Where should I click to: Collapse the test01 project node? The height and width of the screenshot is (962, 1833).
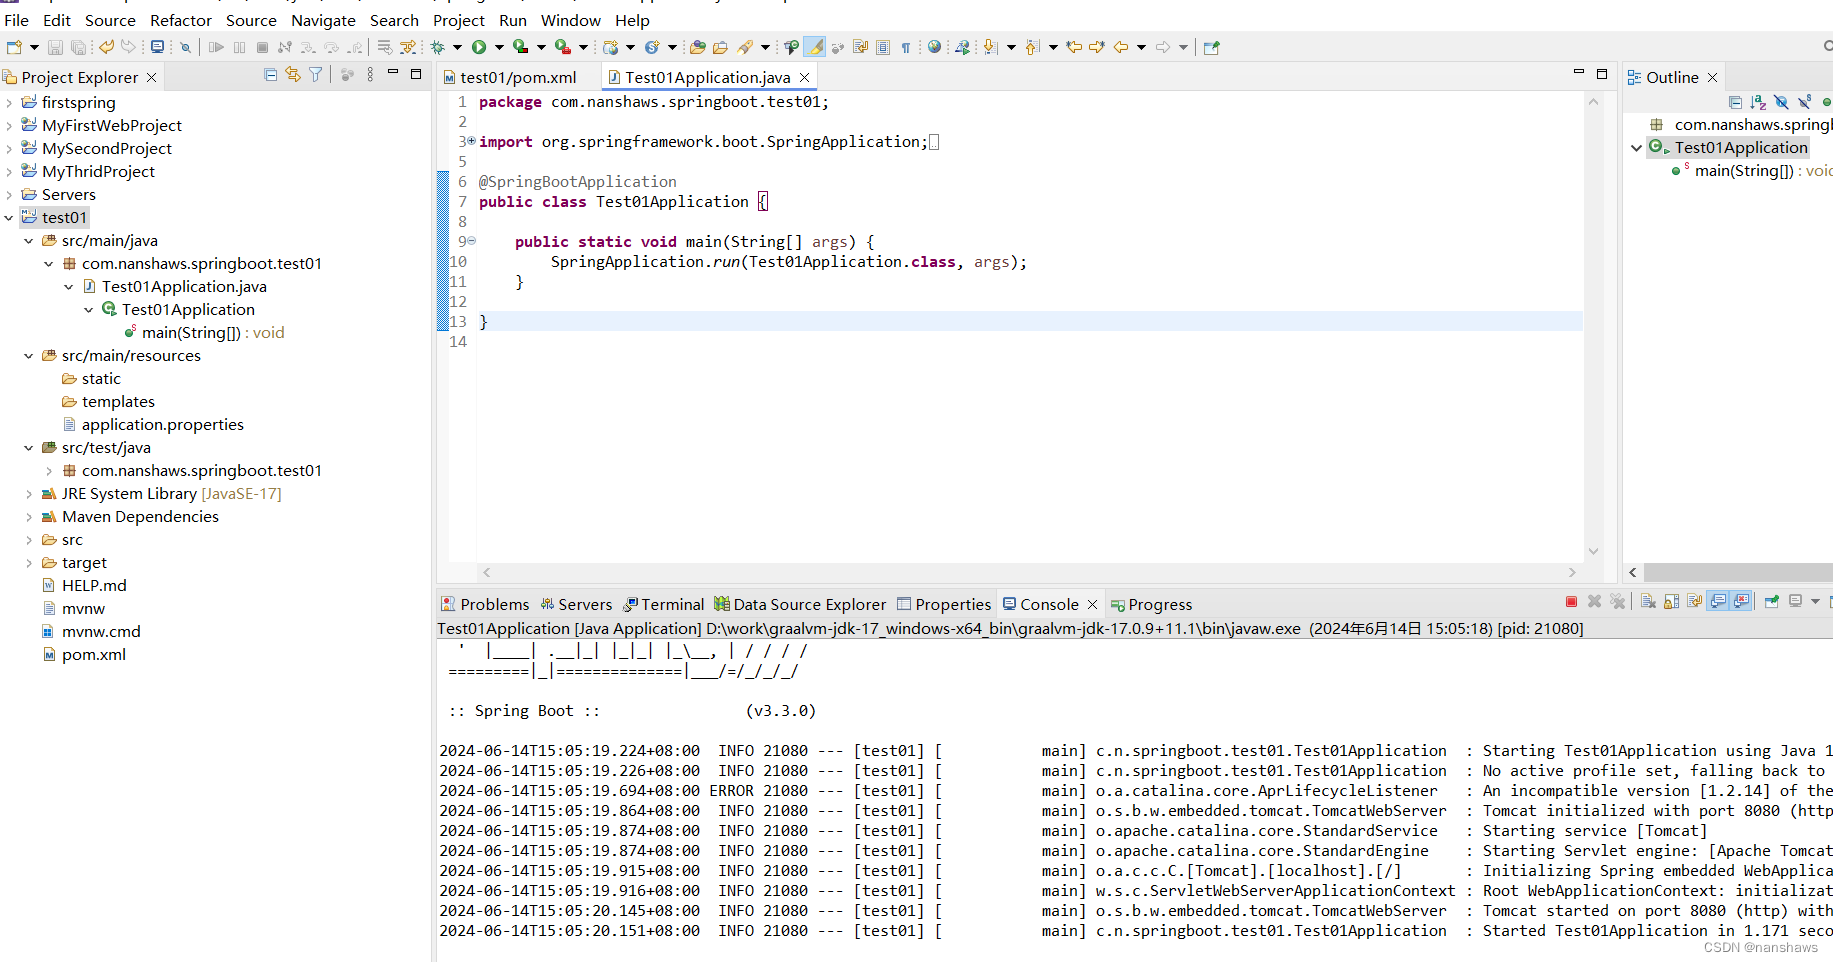point(9,217)
